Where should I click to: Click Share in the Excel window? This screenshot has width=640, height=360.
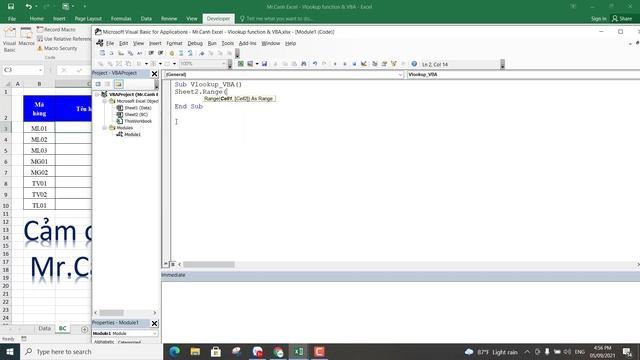pos(622,18)
